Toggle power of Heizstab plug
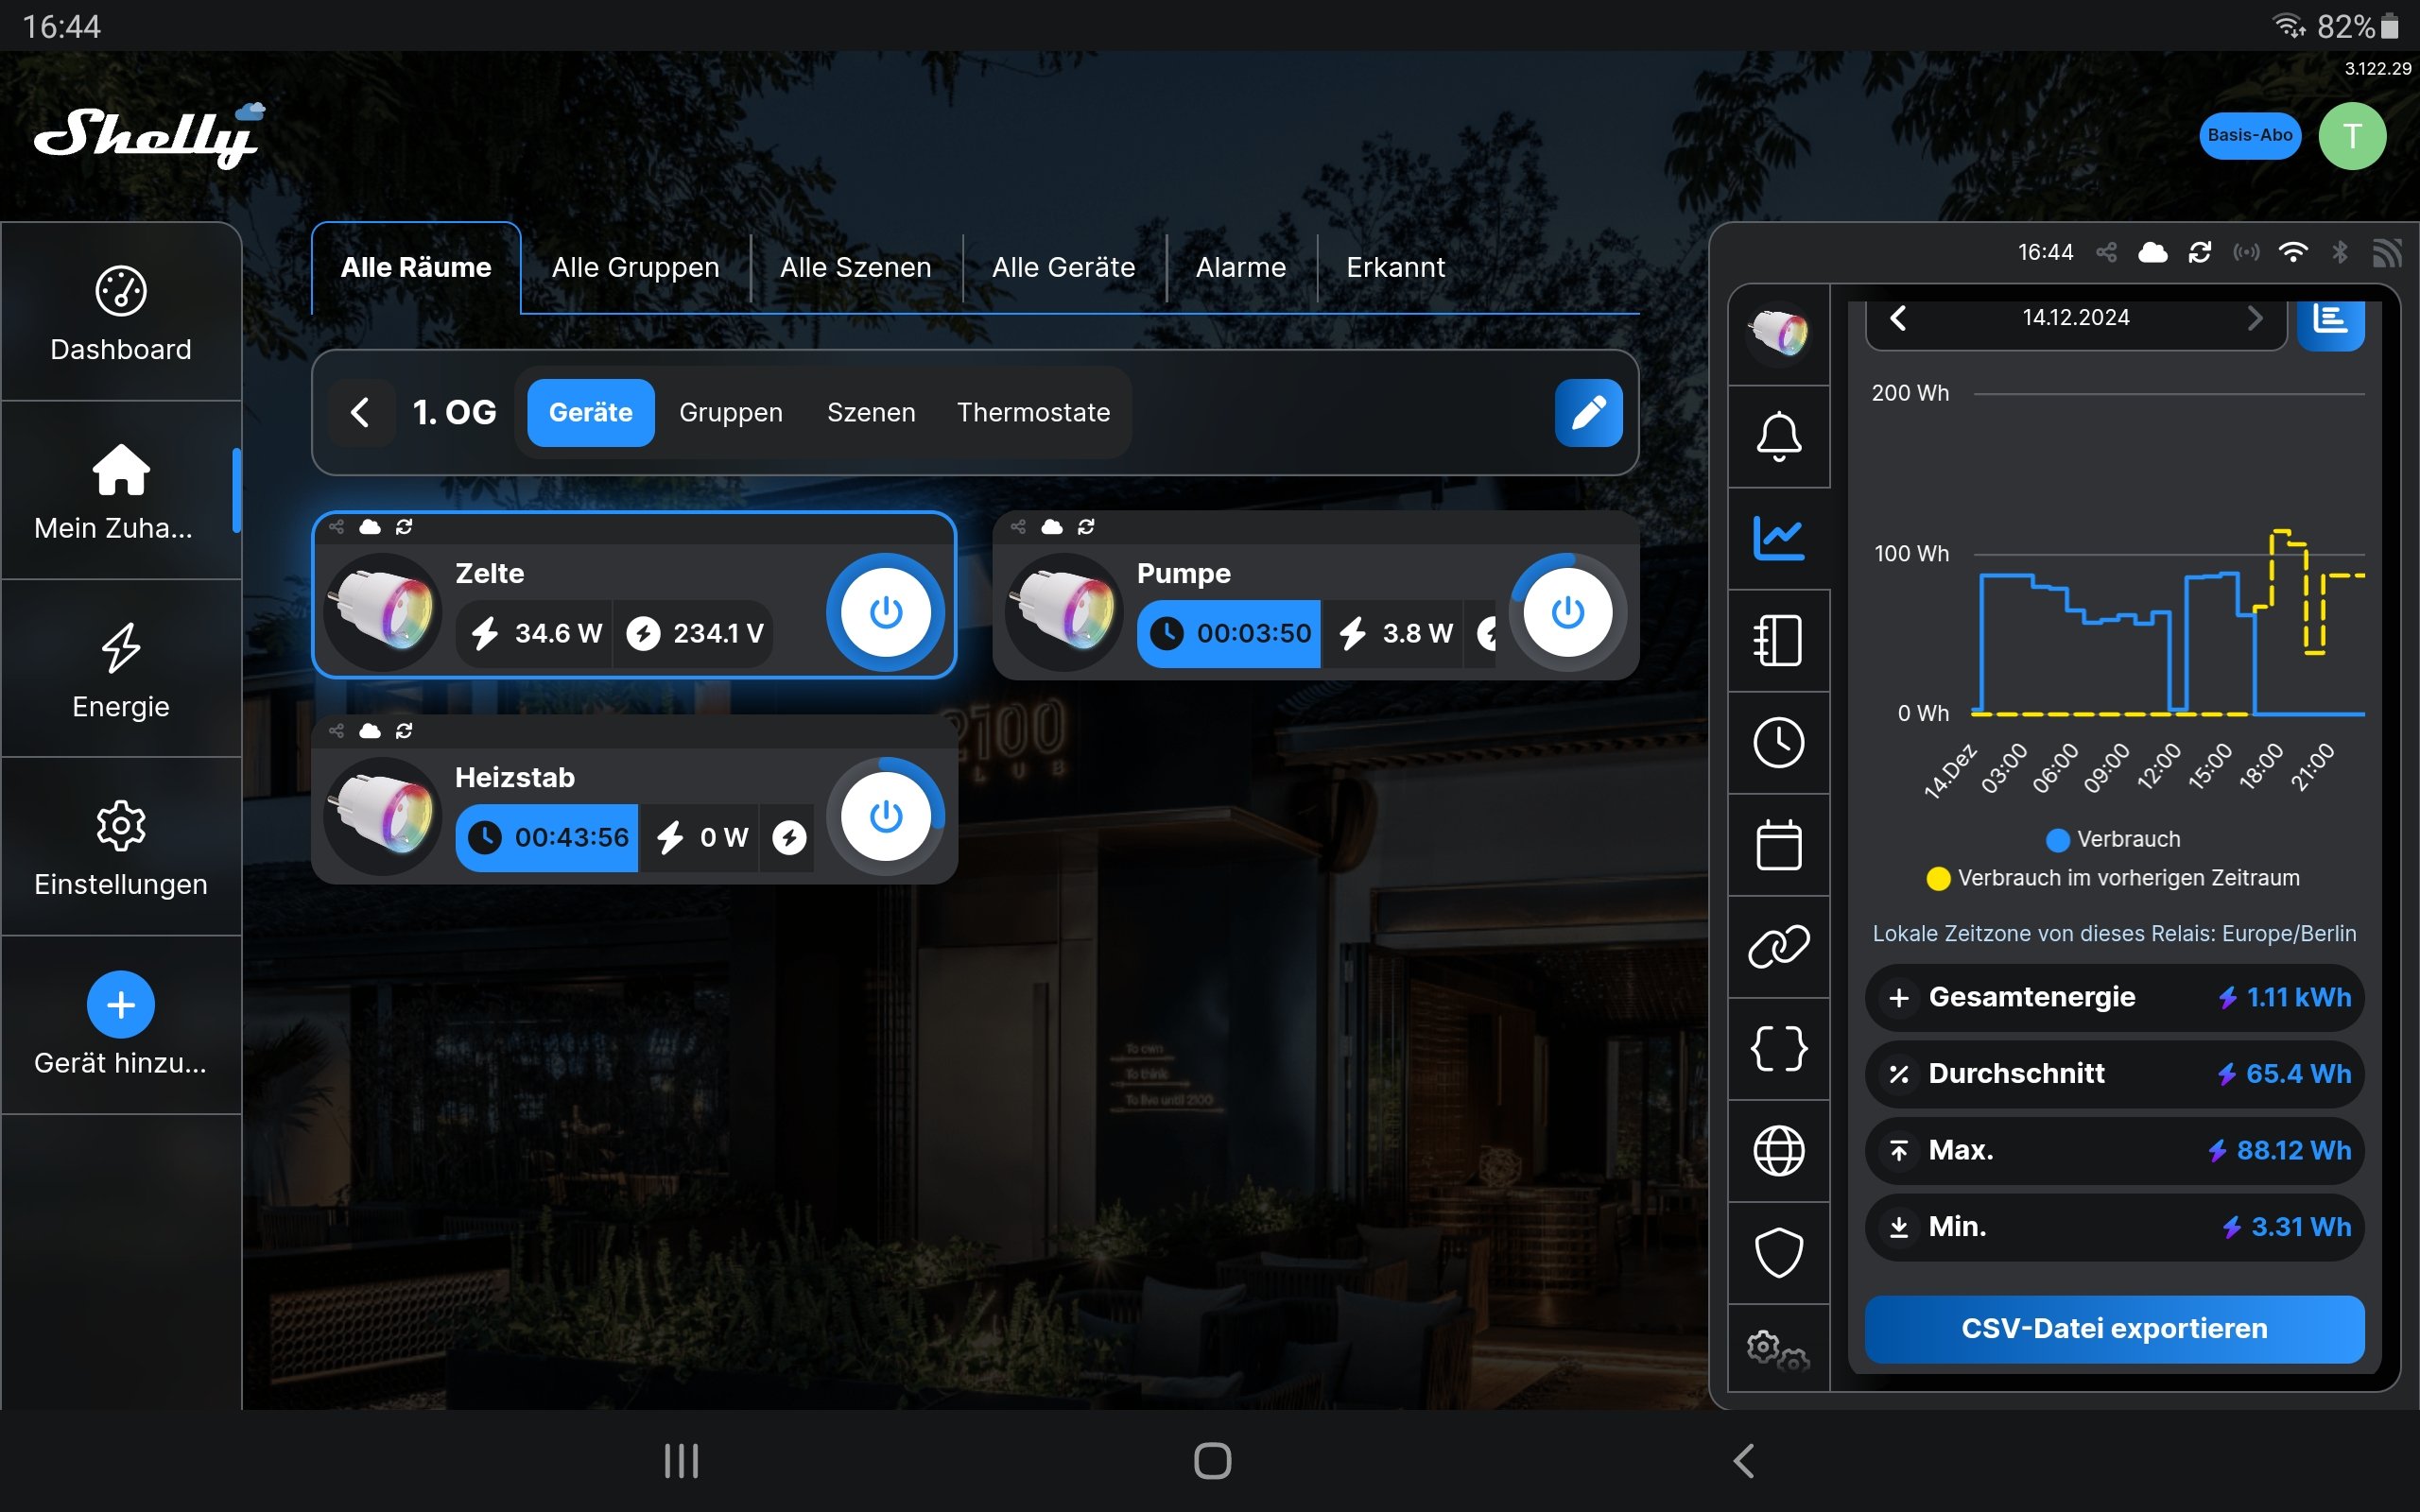Image resolution: width=2420 pixels, height=1512 pixels. coord(885,816)
